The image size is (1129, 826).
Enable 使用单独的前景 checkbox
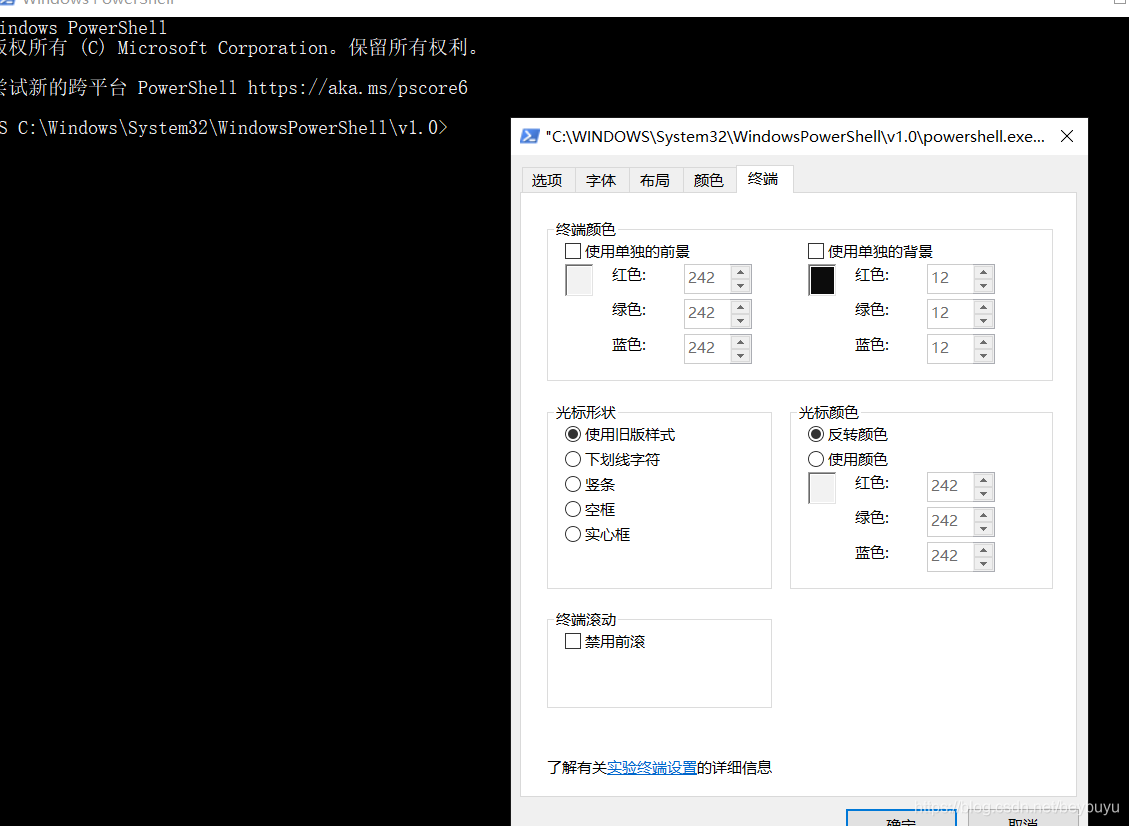tap(573, 251)
